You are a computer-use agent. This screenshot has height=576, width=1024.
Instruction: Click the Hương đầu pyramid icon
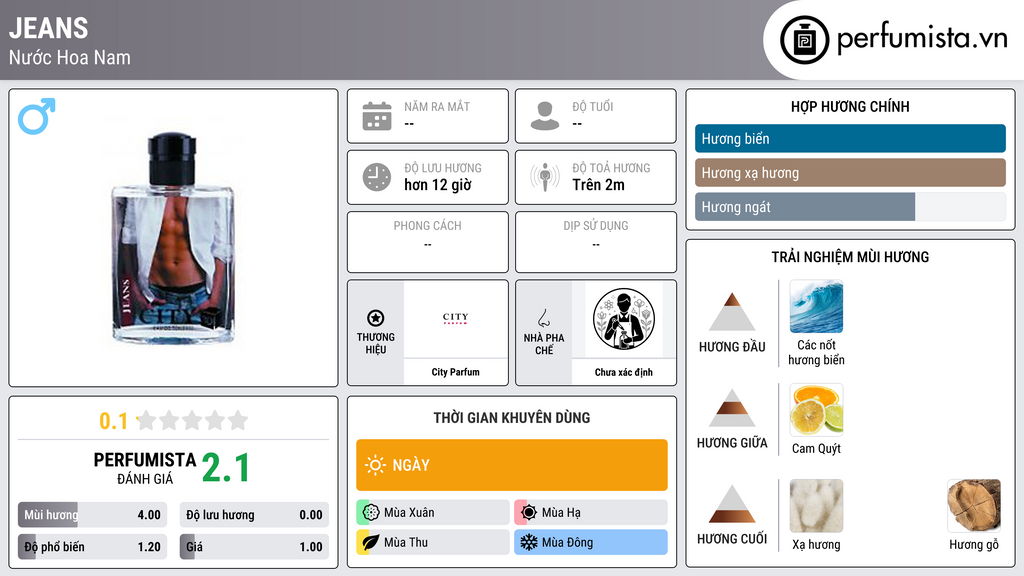click(x=732, y=312)
